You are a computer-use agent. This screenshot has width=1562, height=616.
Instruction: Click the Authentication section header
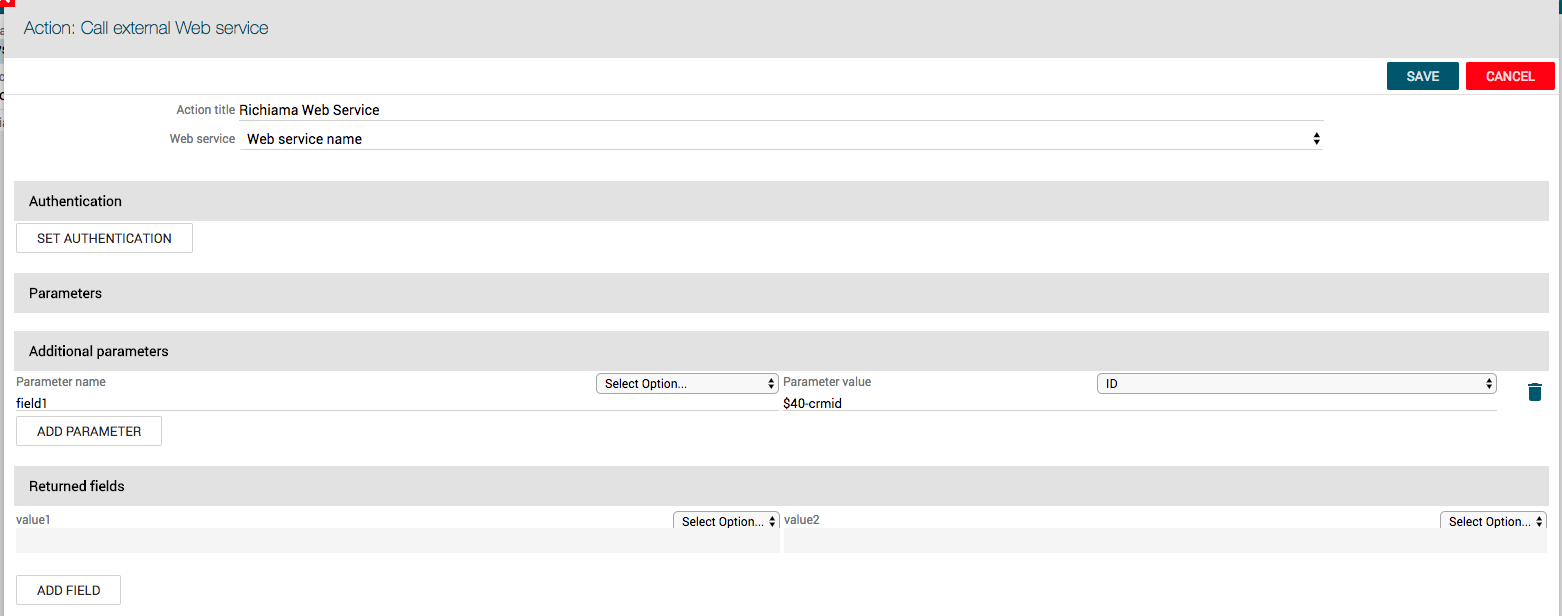point(781,201)
